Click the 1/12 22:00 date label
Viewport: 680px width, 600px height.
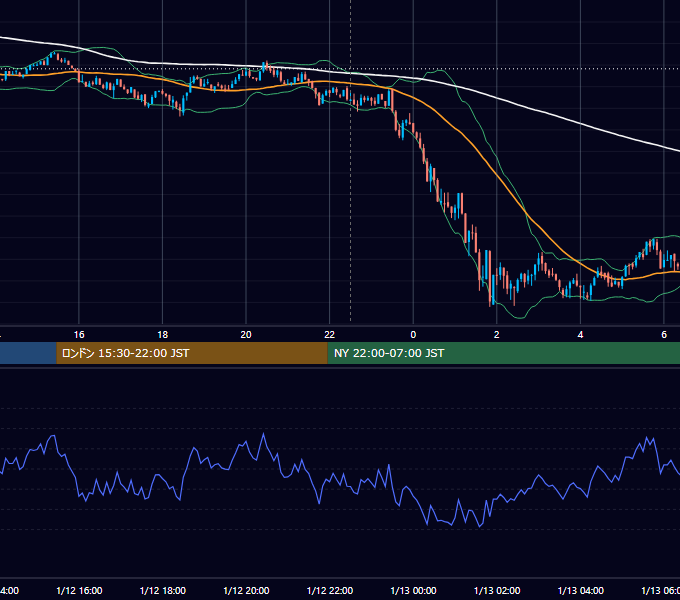[330, 590]
